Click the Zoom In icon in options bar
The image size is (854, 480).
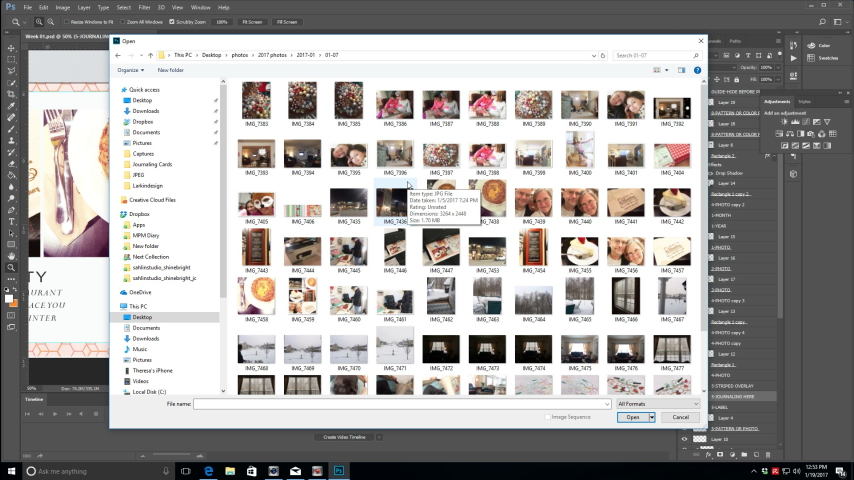[x=39, y=22]
